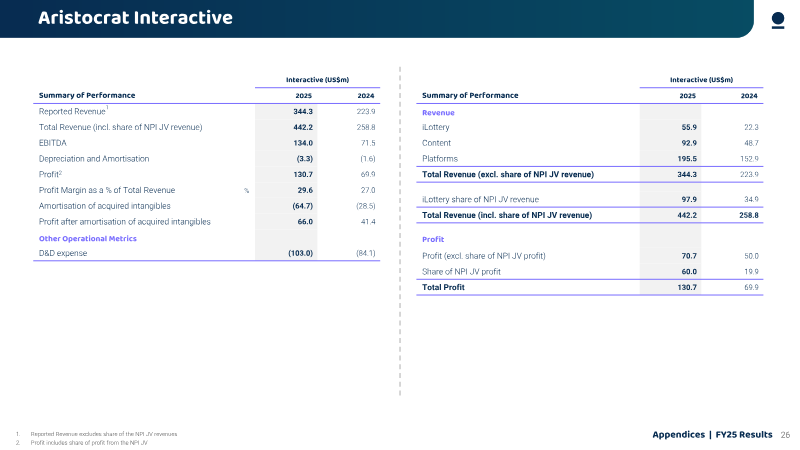Viewport: 800px width, 450px height.
Task: Click the Appendices | FY25 Results footer text
Action: point(712,435)
